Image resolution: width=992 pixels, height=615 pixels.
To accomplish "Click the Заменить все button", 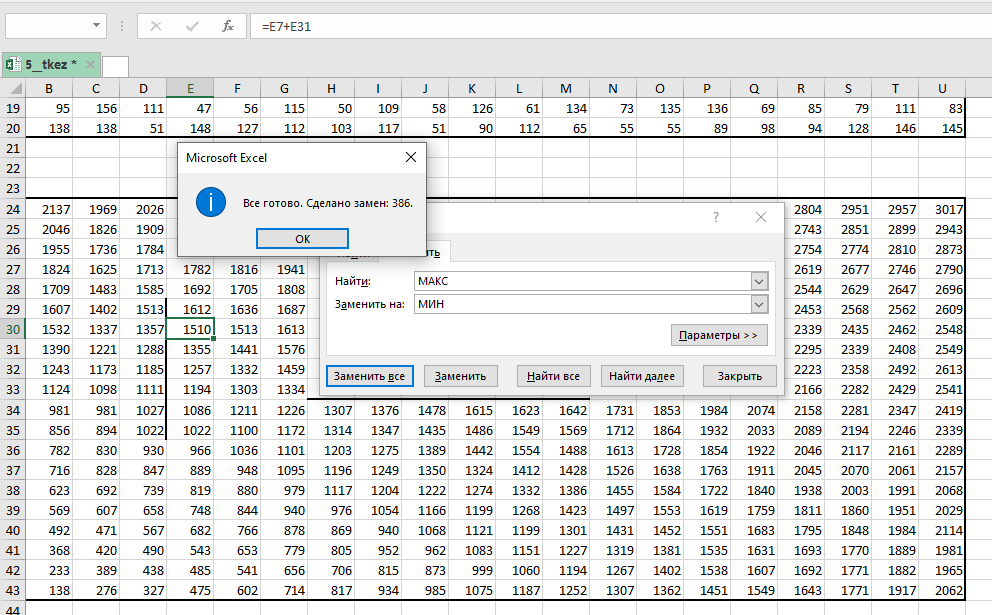I will tap(369, 376).
